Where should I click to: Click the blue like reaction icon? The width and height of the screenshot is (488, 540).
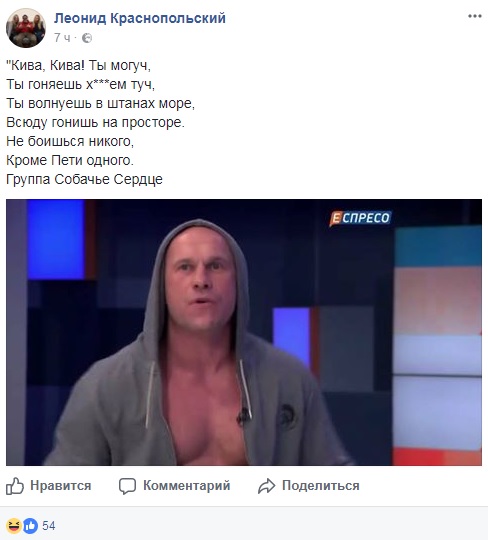[30, 526]
